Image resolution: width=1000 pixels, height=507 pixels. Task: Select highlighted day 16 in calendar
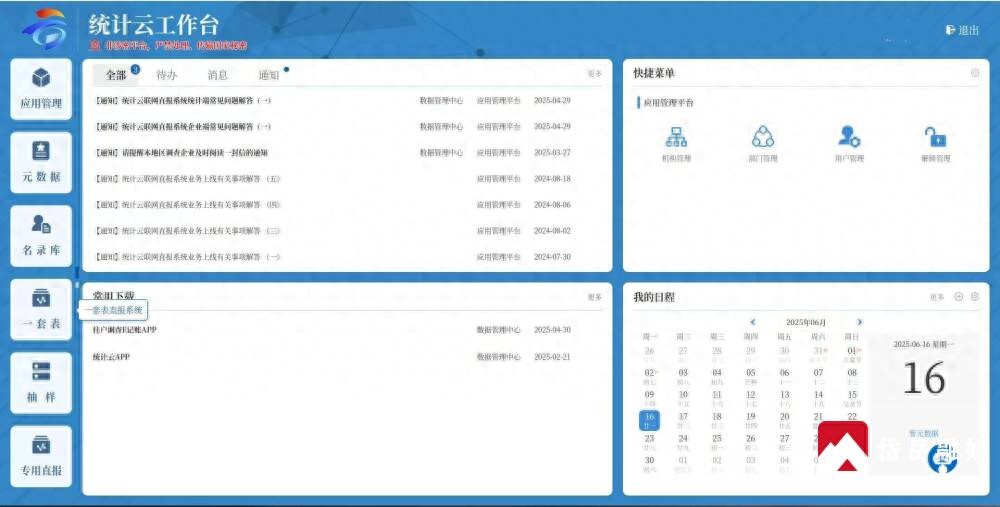point(649,420)
